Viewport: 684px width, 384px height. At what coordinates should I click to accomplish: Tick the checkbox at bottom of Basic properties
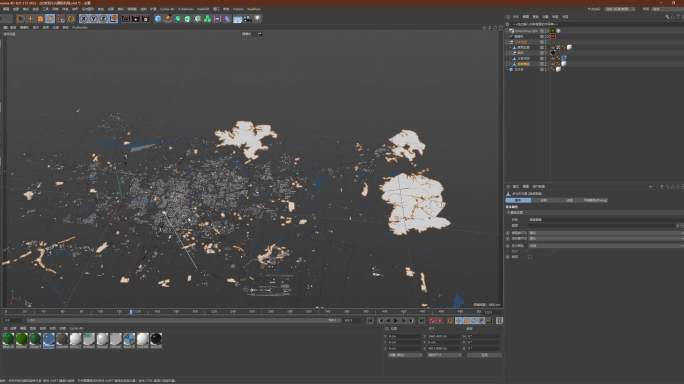(530, 257)
